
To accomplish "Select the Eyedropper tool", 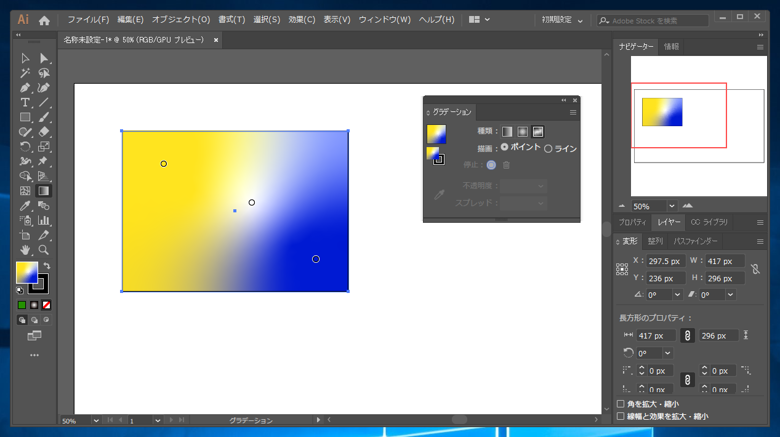I will click(x=25, y=206).
